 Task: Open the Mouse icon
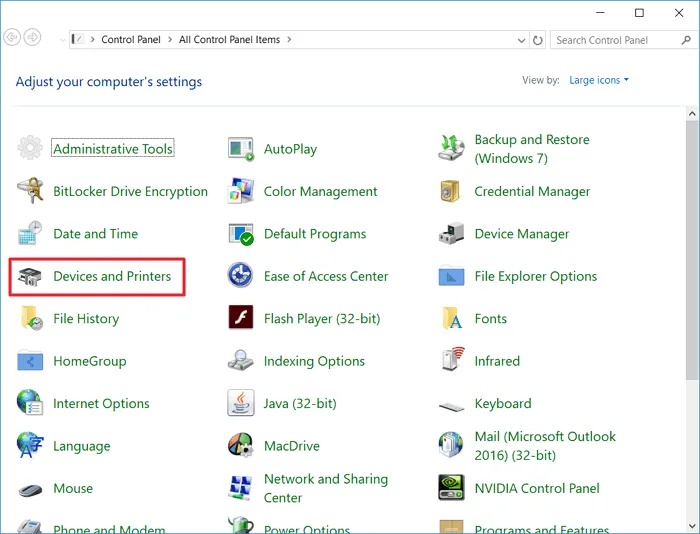[x=30, y=490]
